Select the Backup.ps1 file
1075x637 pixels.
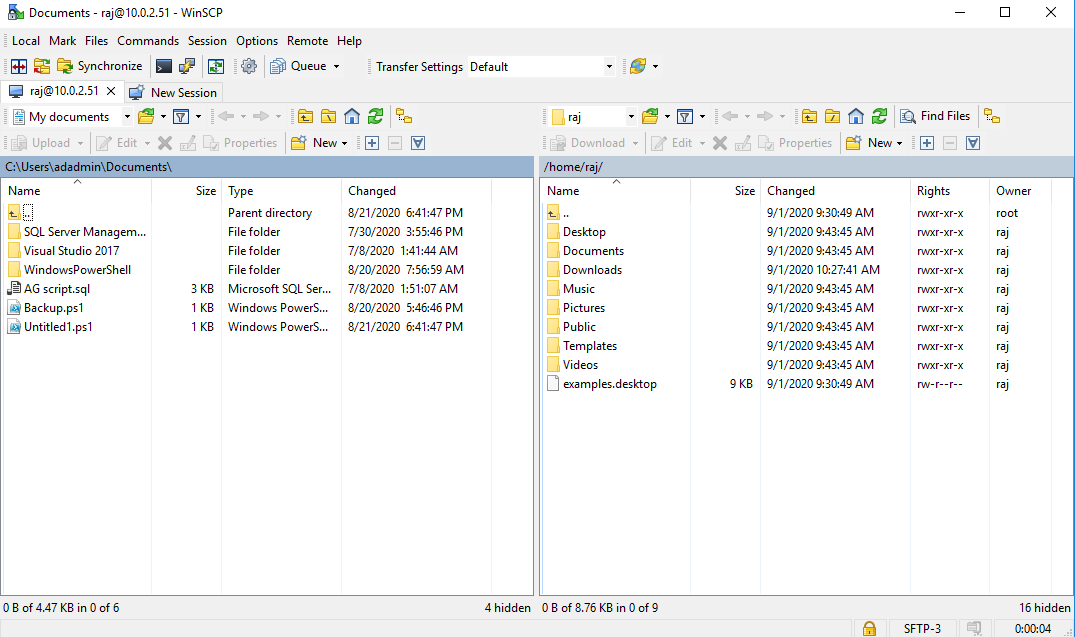click(53, 308)
